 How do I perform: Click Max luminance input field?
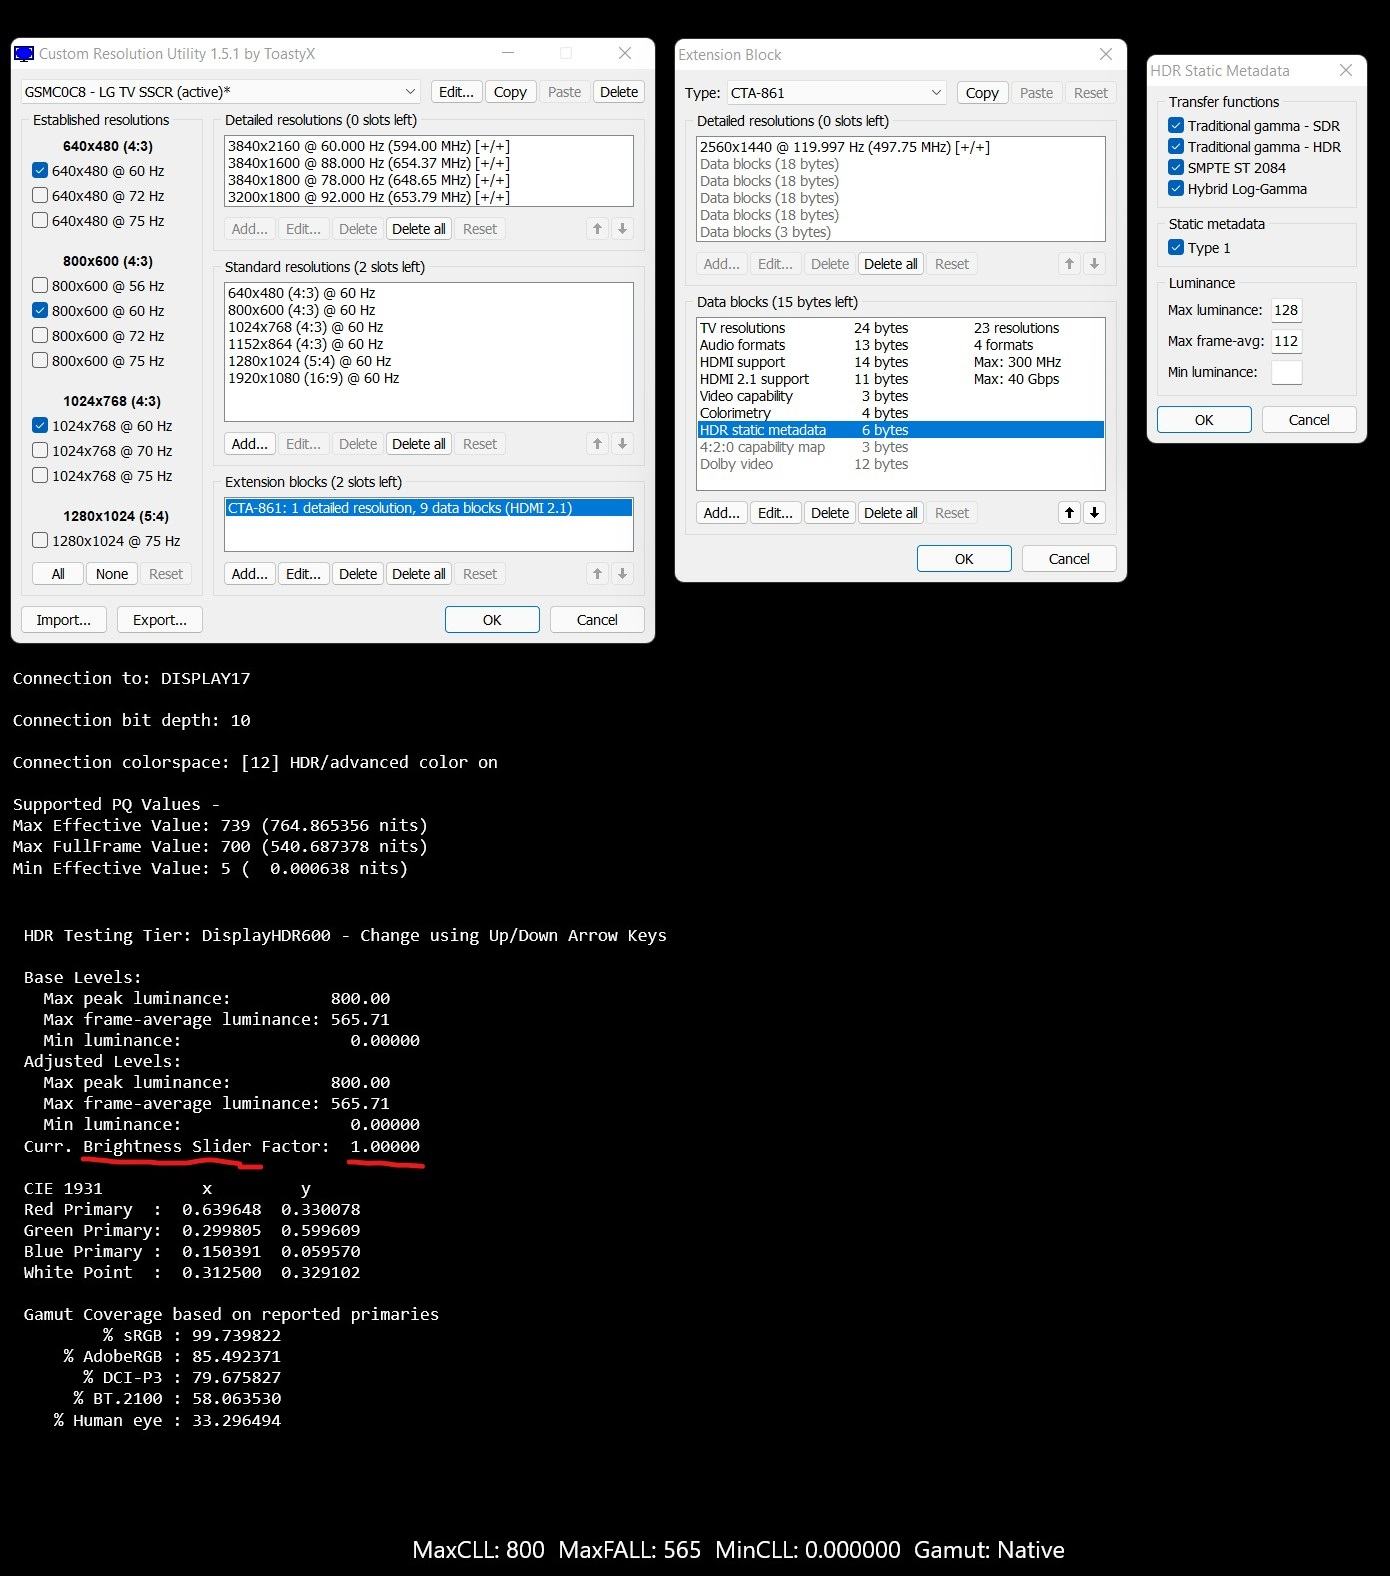[x=1286, y=310]
